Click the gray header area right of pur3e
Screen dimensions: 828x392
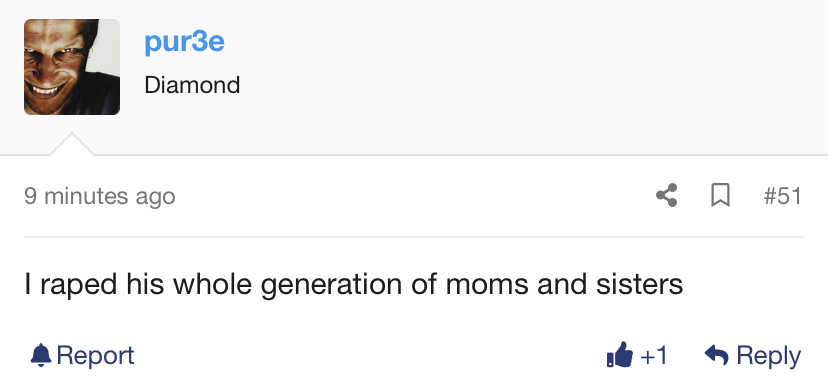coord(528,69)
